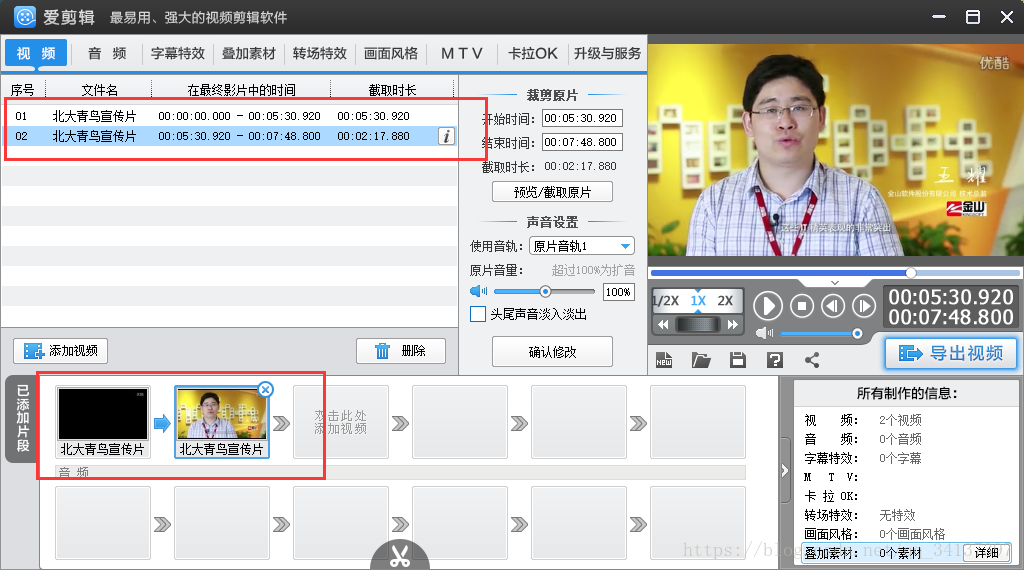Mute original audio speaker icon
The image size is (1024, 570).
[479, 291]
